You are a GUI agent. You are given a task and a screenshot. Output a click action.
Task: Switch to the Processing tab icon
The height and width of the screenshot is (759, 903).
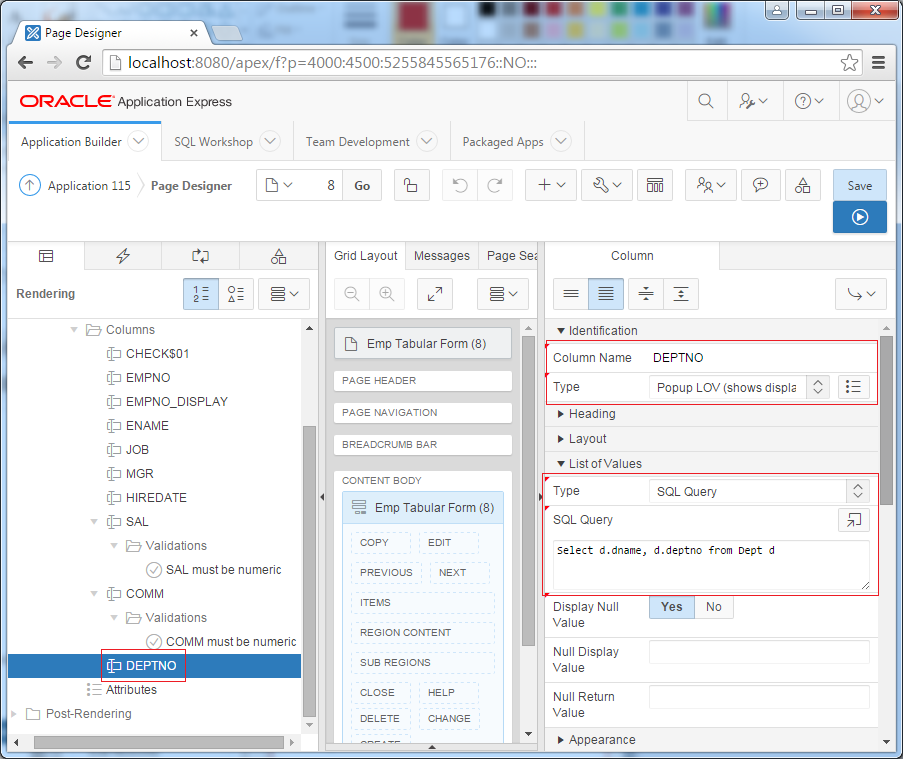click(200, 256)
